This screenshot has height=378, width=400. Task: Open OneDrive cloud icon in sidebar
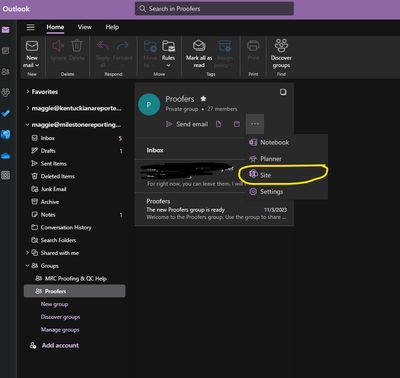tap(6, 155)
